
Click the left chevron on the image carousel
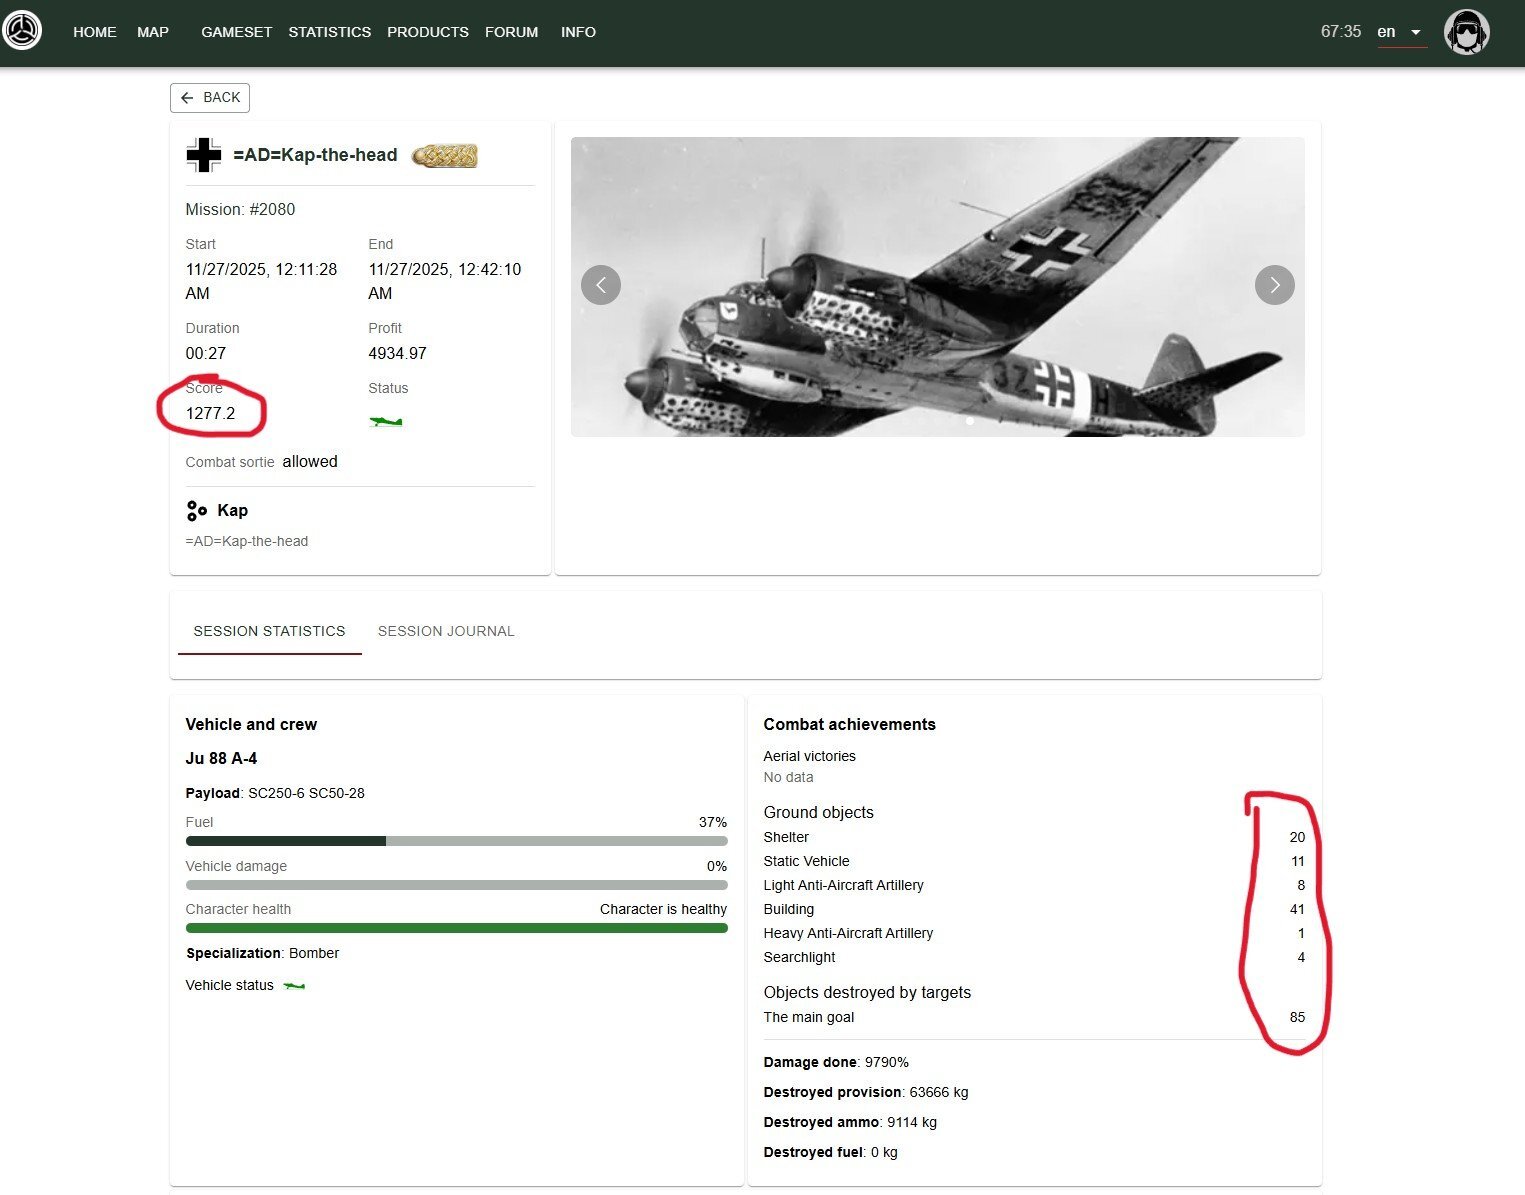pyautogui.click(x=600, y=285)
